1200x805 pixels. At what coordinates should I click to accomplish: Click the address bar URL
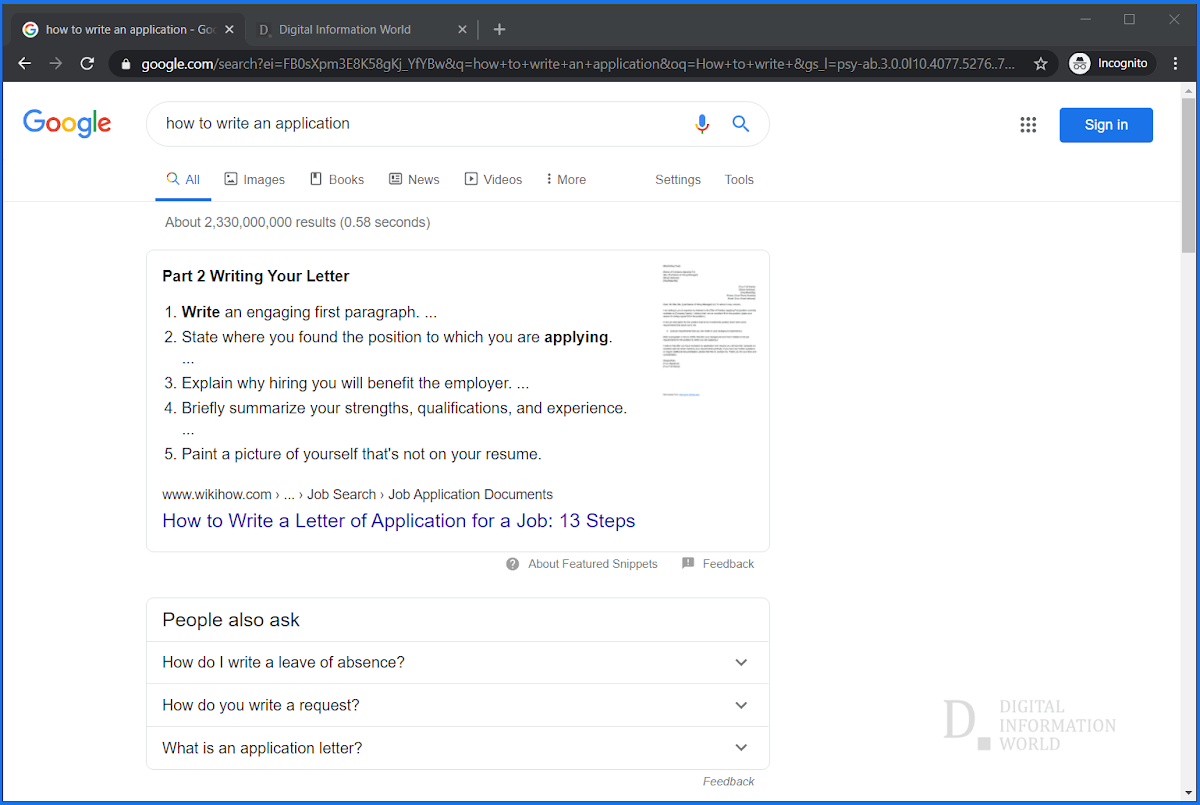(577, 64)
